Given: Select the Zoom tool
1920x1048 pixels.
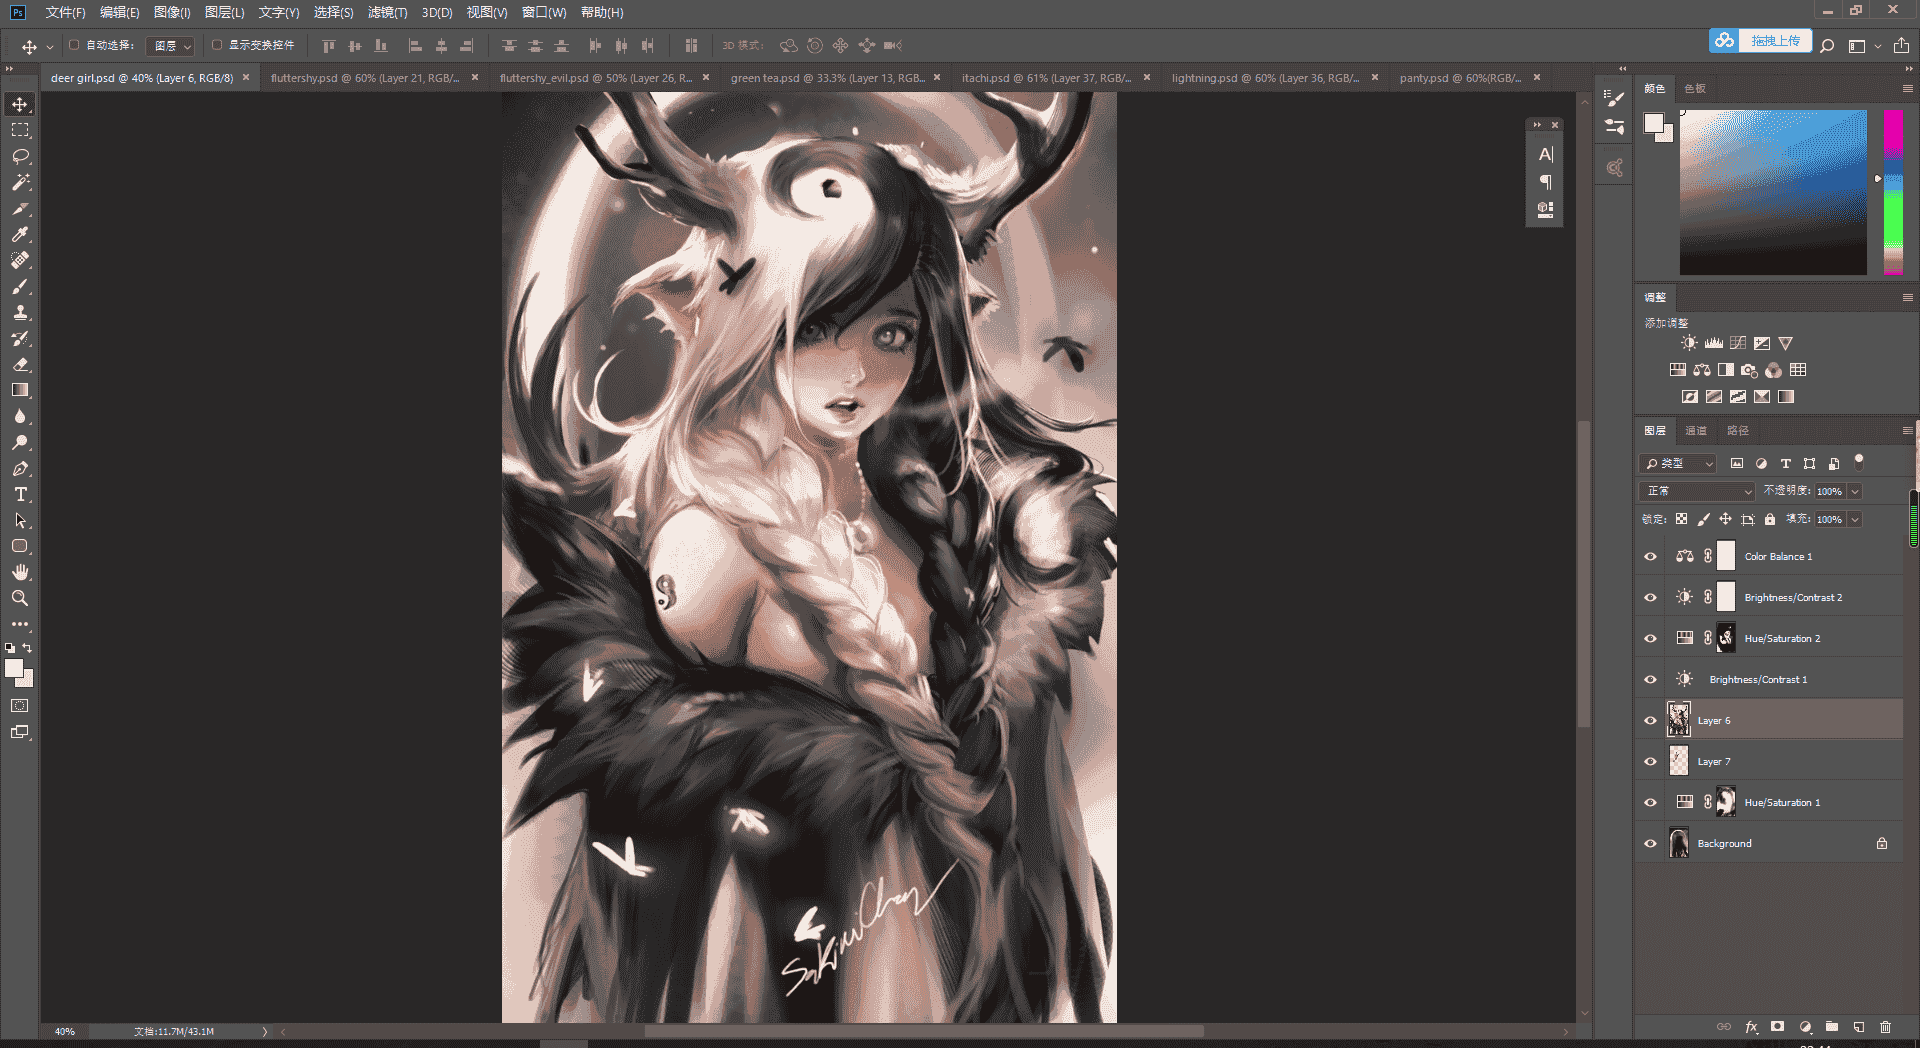Looking at the screenshot, I should 20,598.
